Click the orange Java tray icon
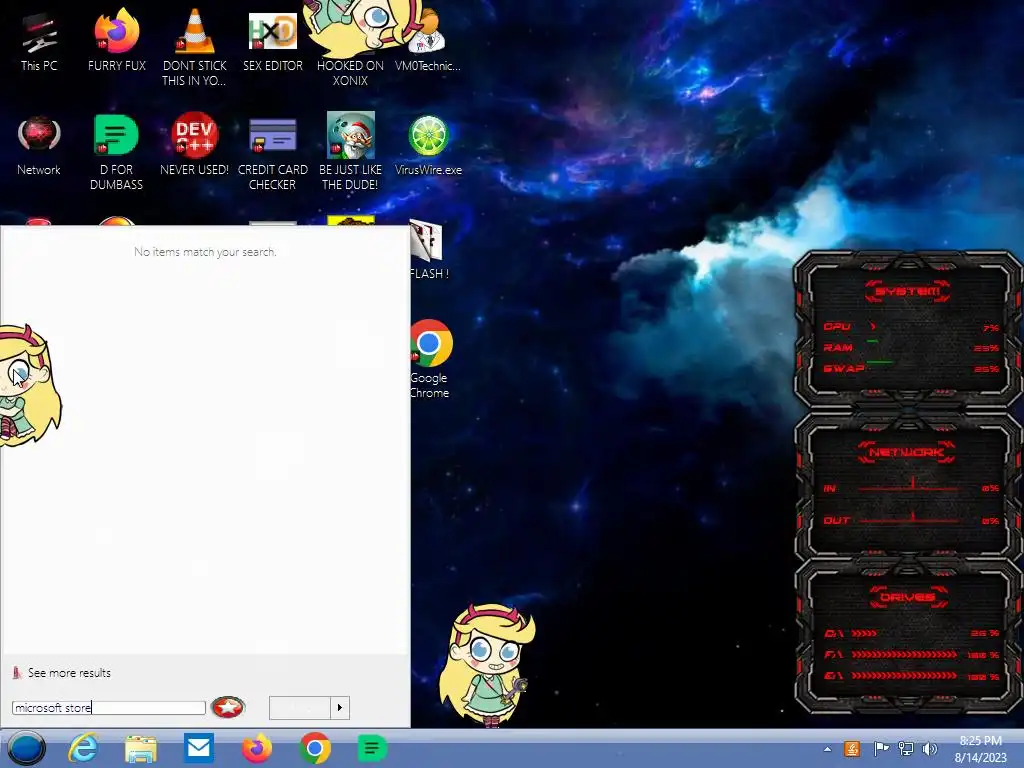The width and height of the screenshot is (1024, 768). 852,748
